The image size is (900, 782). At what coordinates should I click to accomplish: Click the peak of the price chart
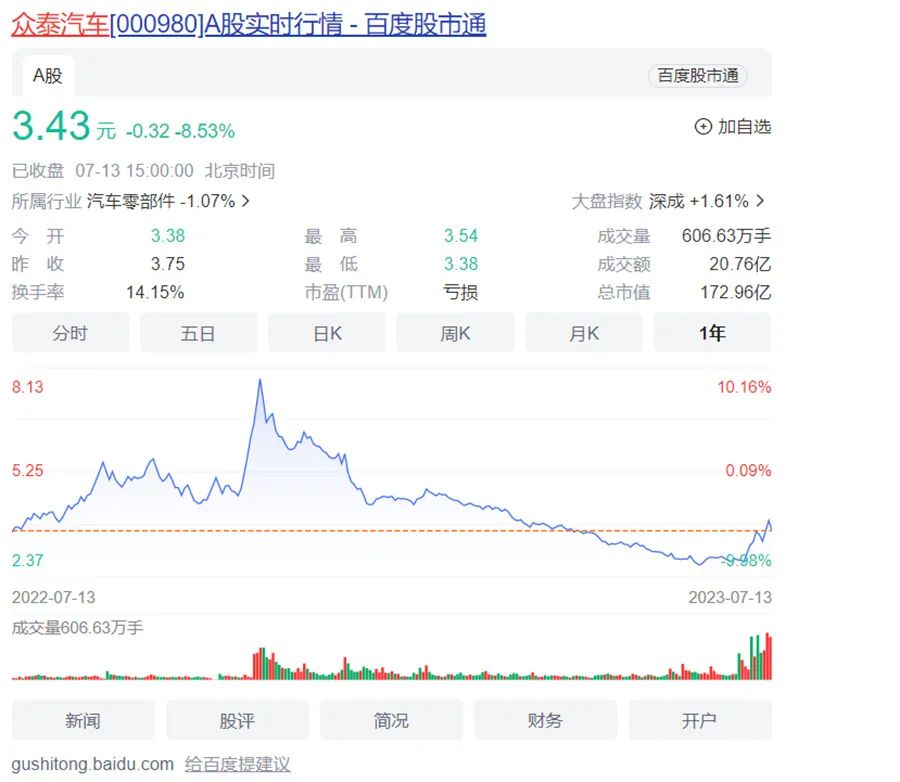(260, 381)
